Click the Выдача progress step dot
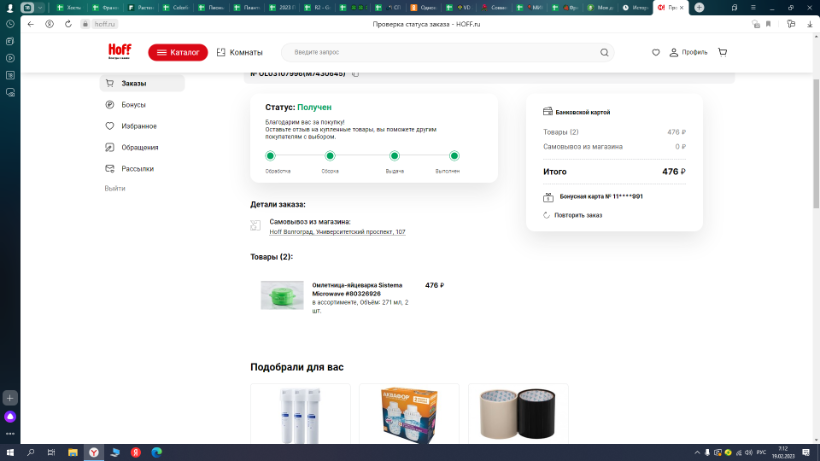This screenshot has height=461, width=820. point(395,156)
